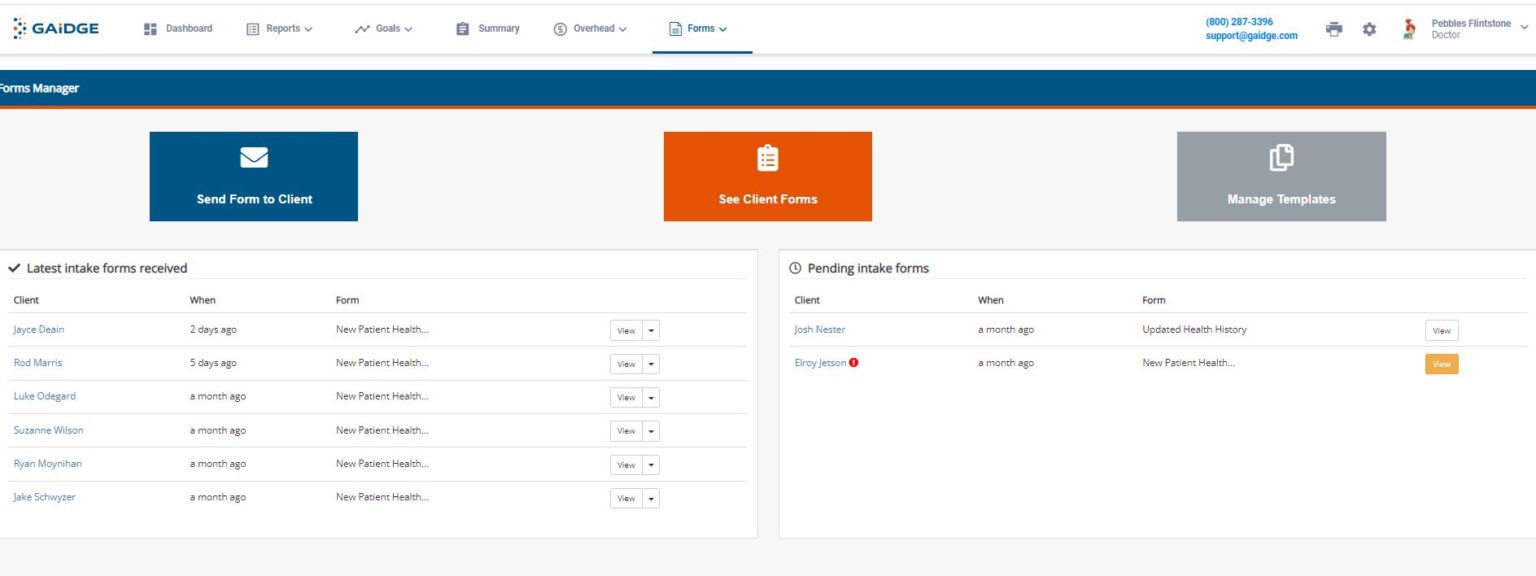
Task: View Josh Nester's pending form
Action: (x=1441, y=331)
